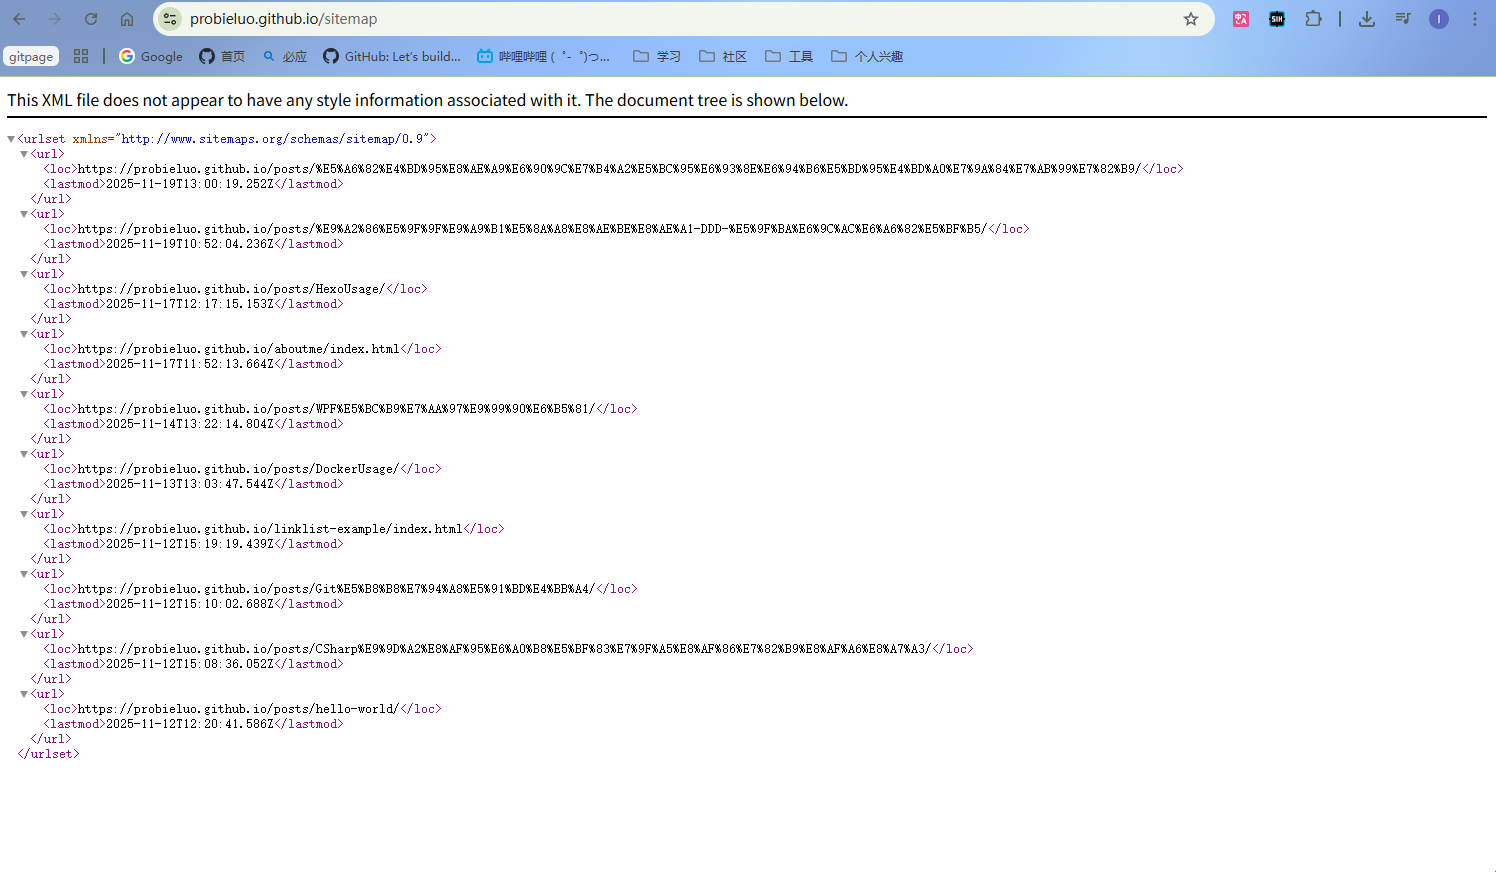Open the media controls toolbar icon
The height and width of the screenshot is (872, 1496).
point(1403,19)
